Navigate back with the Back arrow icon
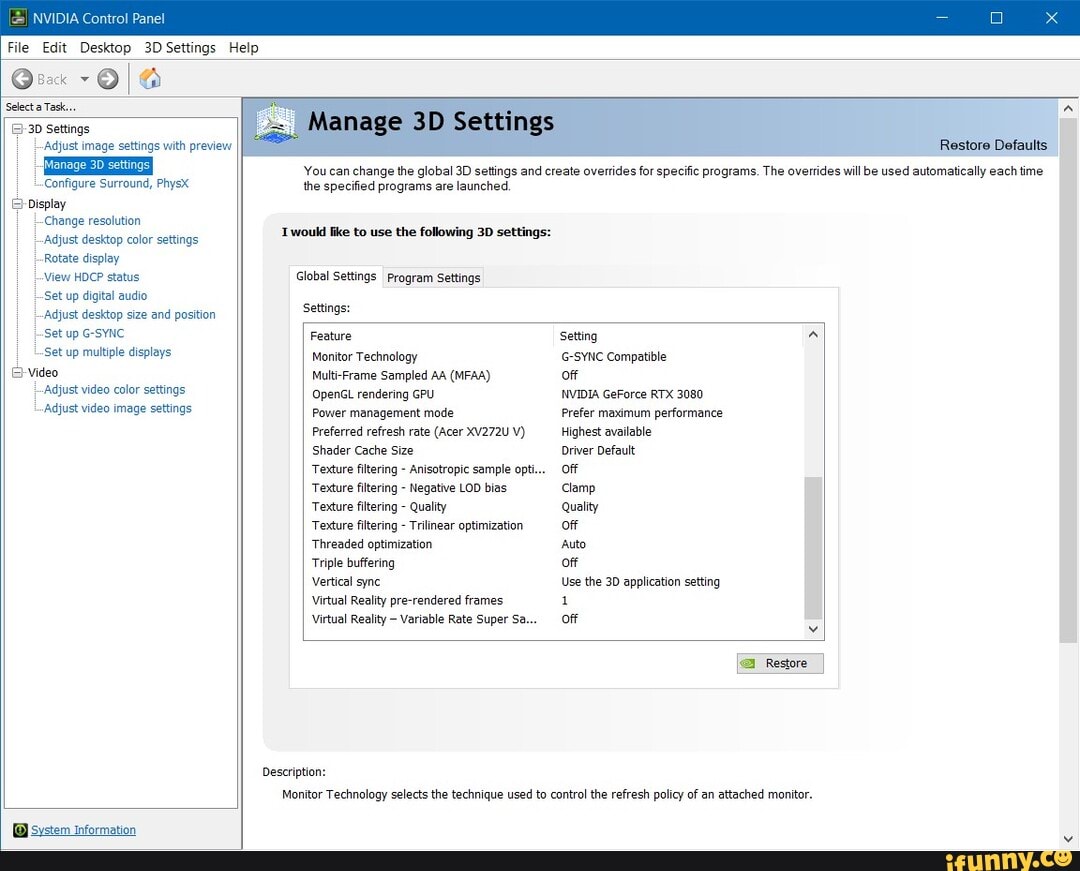The image size is (1080, 871). pyautogui.click(x=23, y=78)
